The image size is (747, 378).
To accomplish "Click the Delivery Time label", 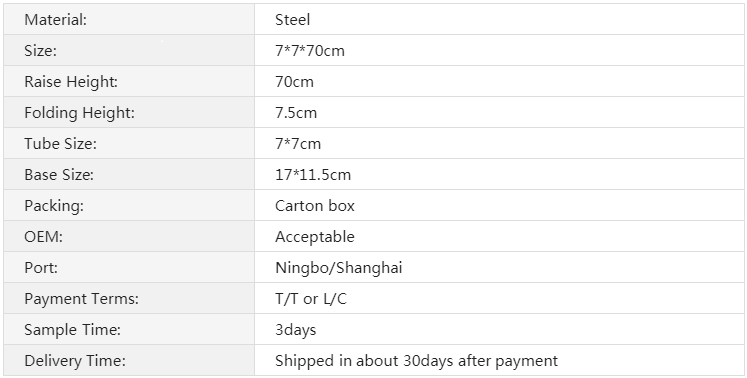I will (x=75, y=361).
